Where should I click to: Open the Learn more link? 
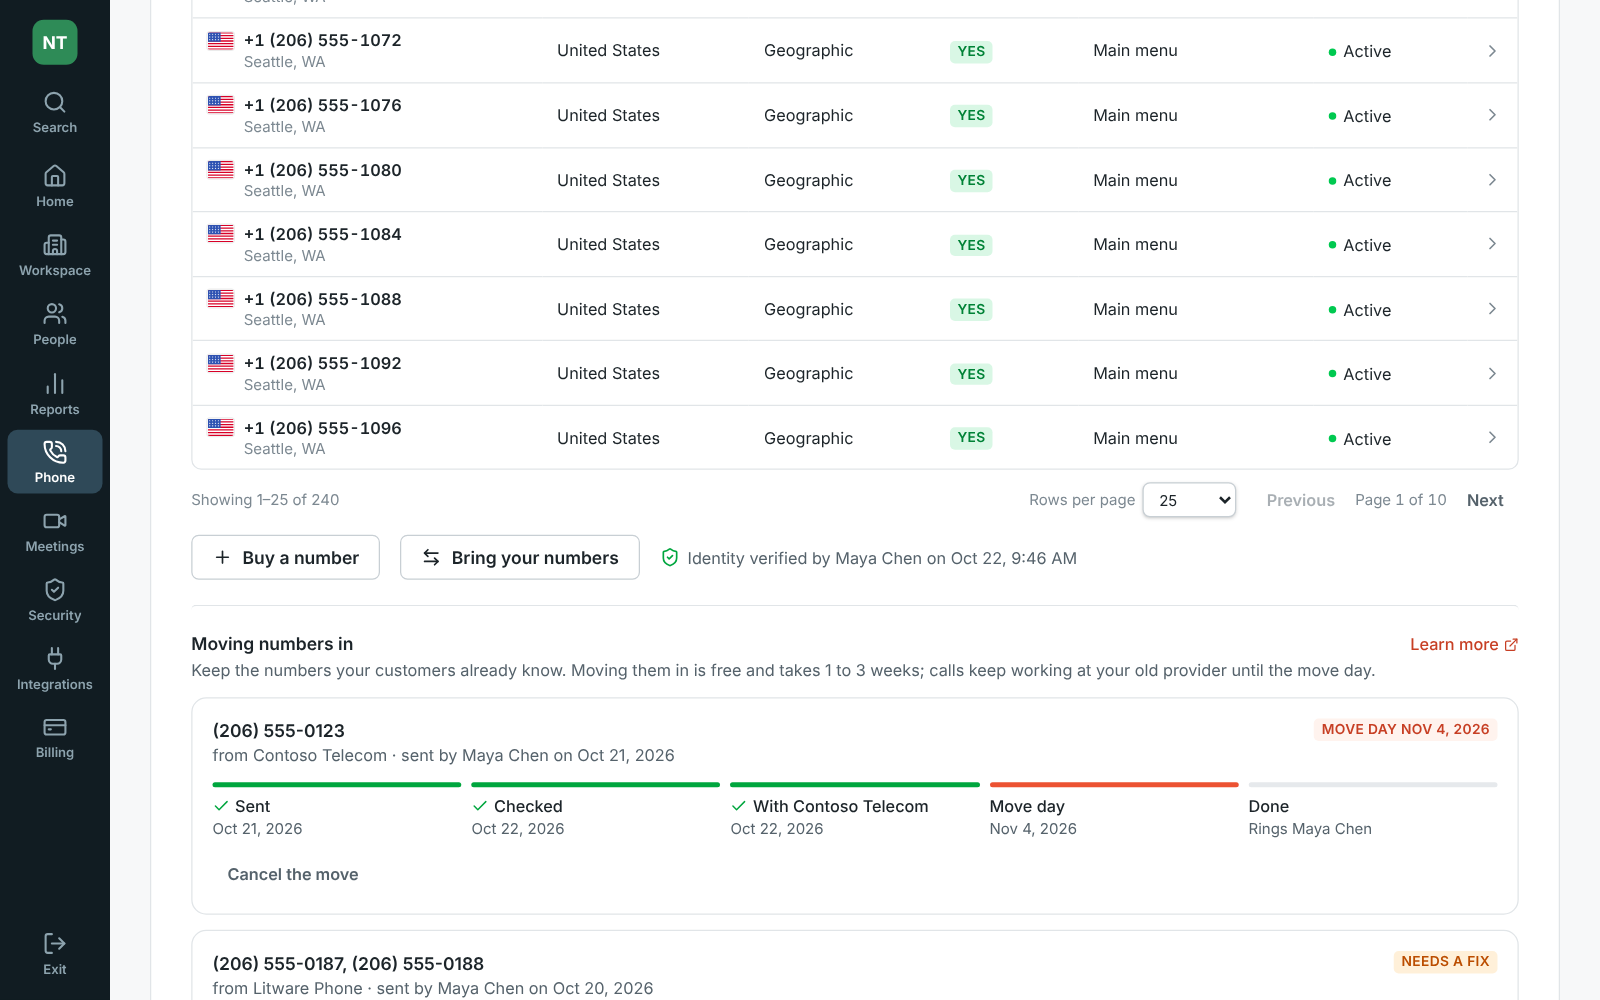(x=1464, y=645)
